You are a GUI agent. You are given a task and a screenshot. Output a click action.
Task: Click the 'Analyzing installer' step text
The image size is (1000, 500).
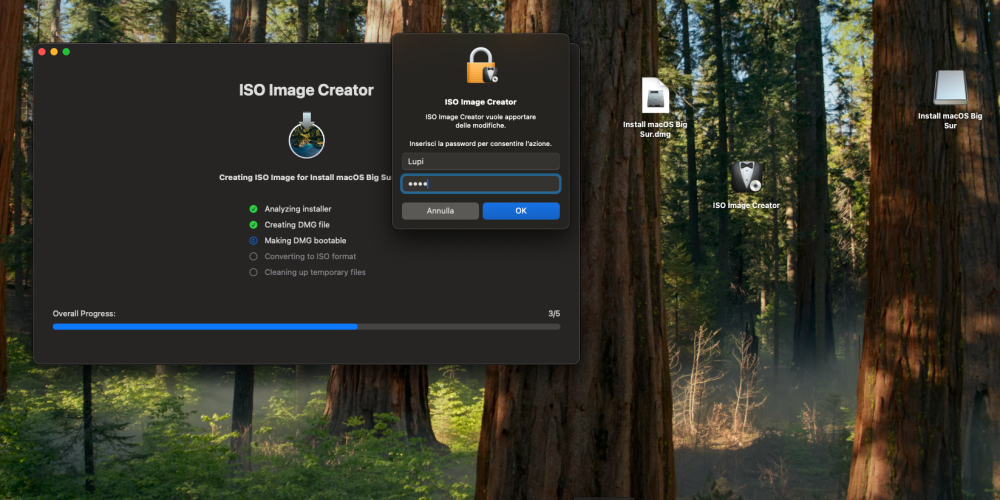298,209
